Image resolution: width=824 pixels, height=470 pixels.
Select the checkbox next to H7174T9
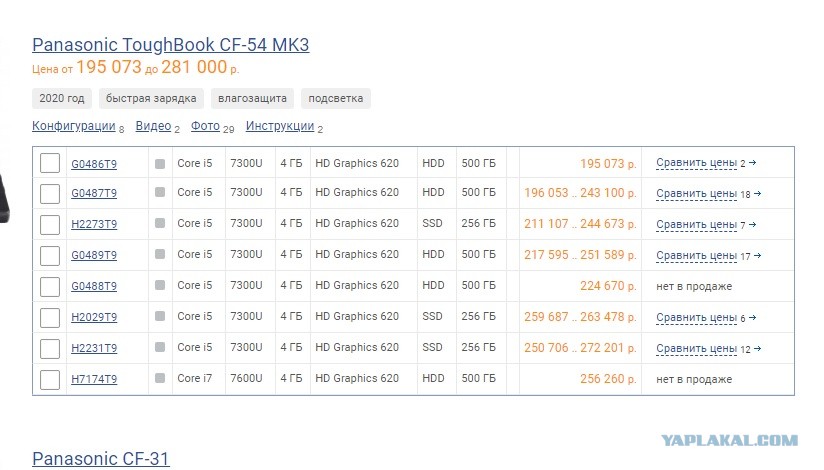click(50, 380)
